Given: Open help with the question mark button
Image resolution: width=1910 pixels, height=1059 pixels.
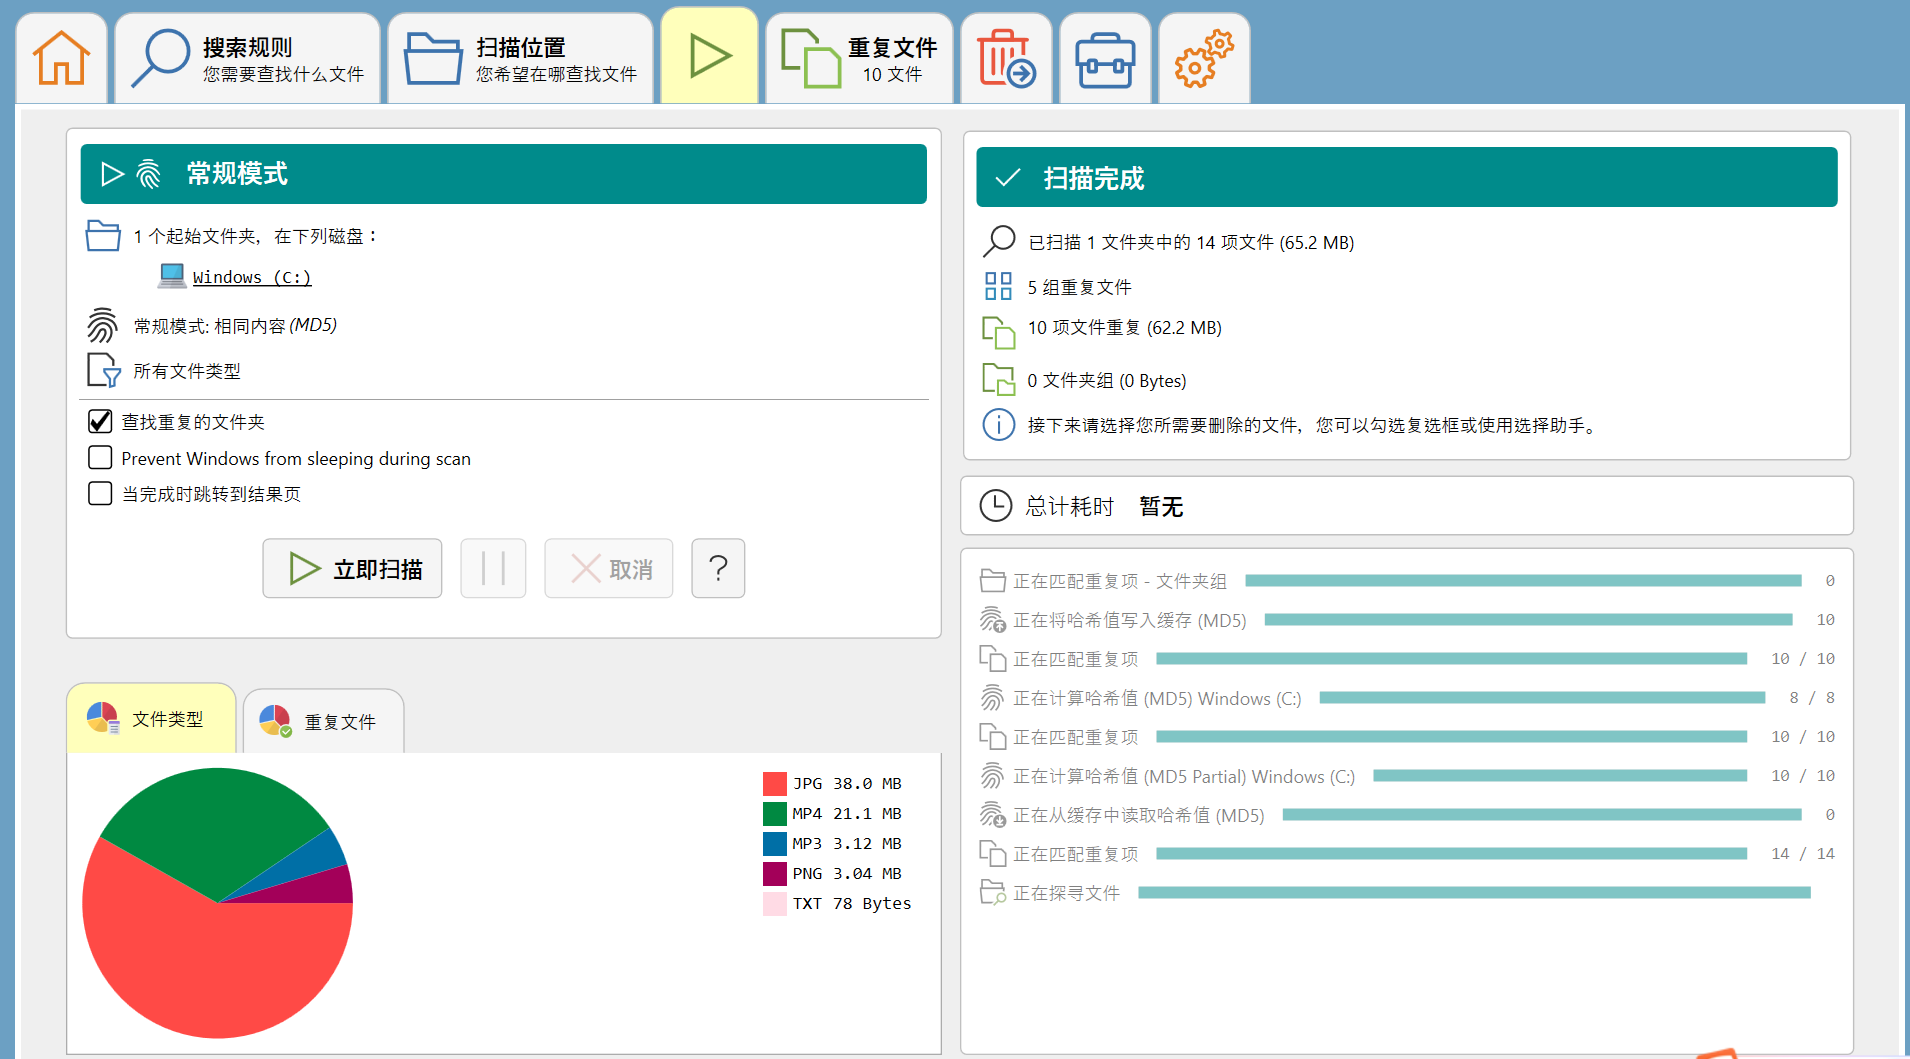Looking at the screenshot, I should [x=718, y=568].
